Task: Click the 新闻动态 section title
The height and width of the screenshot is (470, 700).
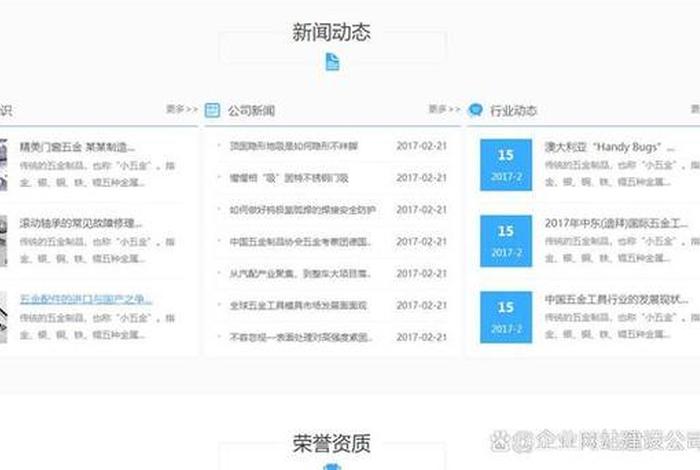Action: pyautogui.click(x=332, y=32)
